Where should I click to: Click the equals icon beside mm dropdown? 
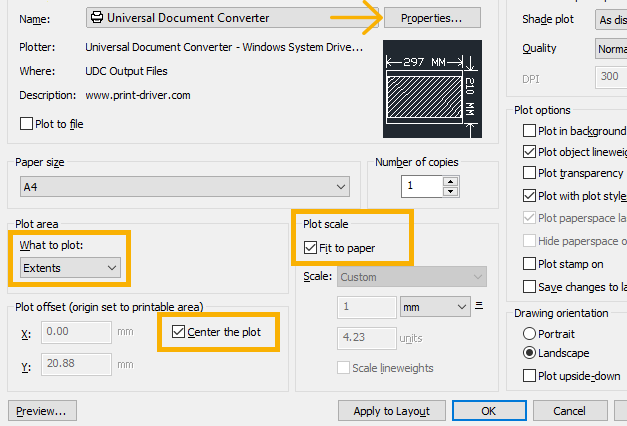479,306
